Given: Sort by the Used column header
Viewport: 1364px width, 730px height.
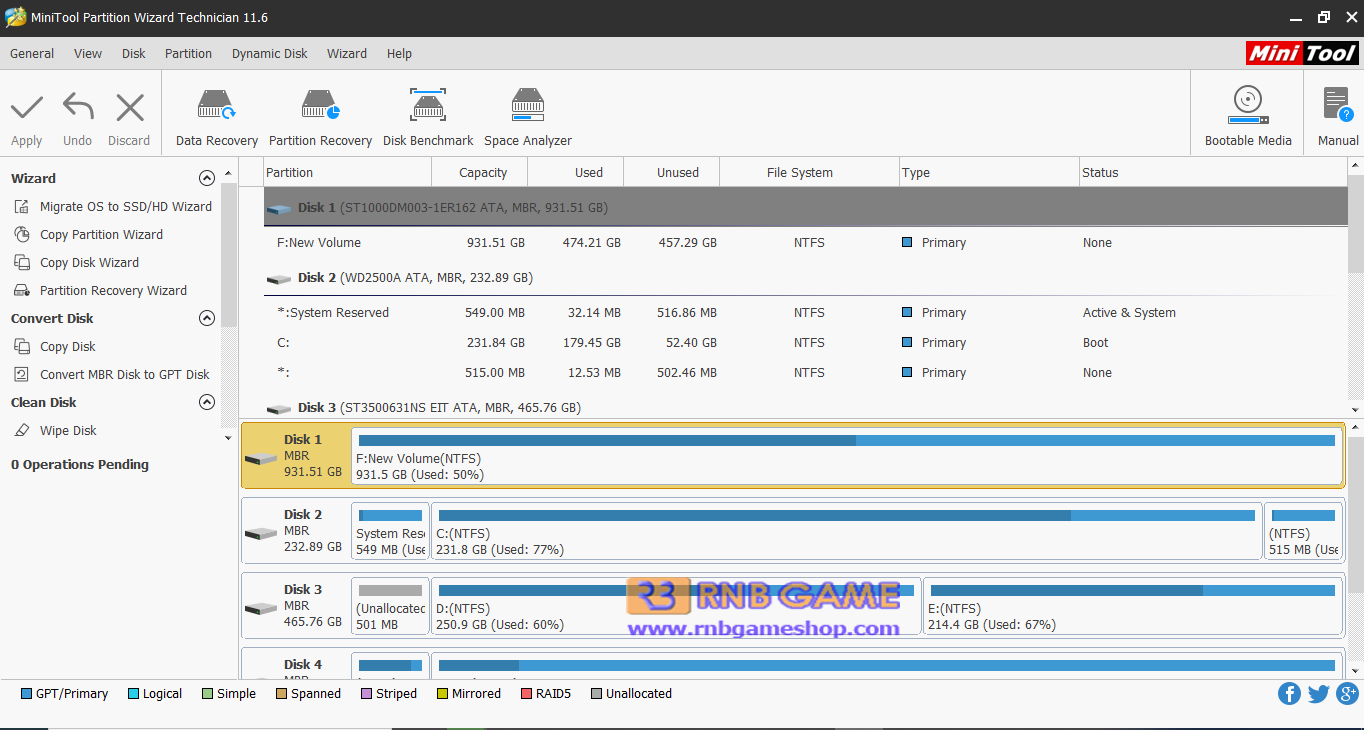Looking at the screenshot, I should click(x=576, y=173).
